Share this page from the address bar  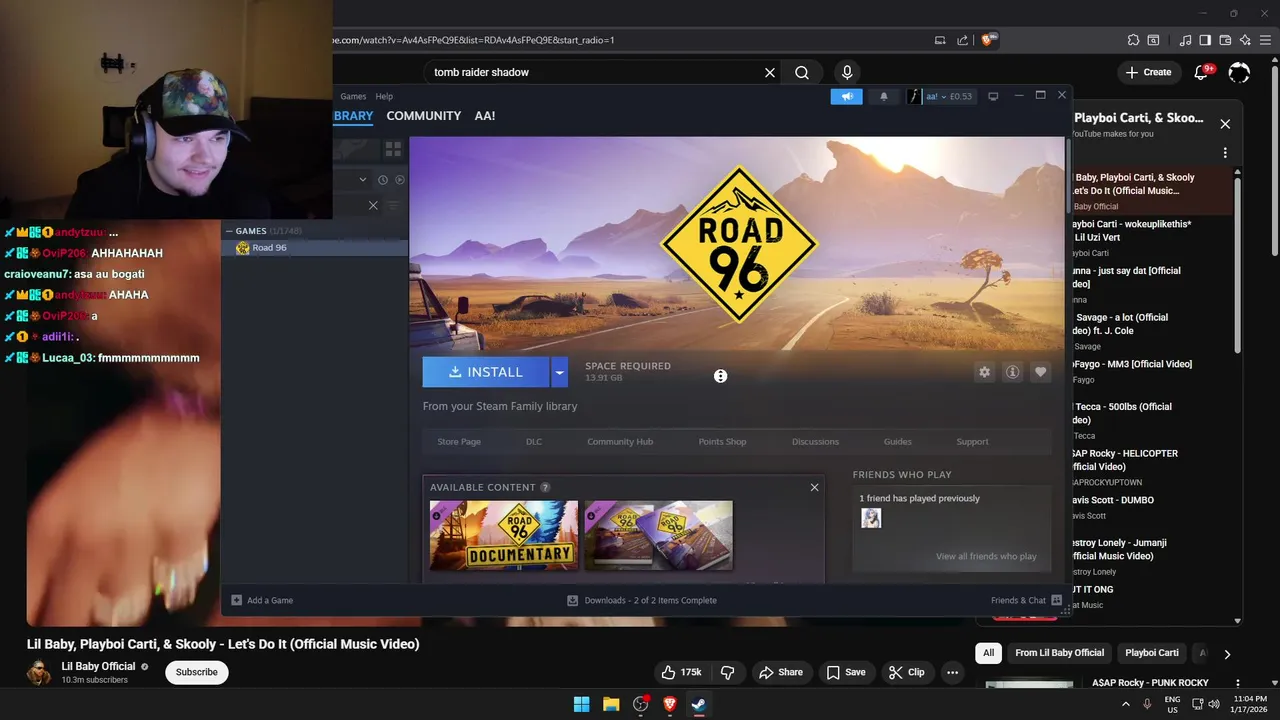click(x=962, y=40)
